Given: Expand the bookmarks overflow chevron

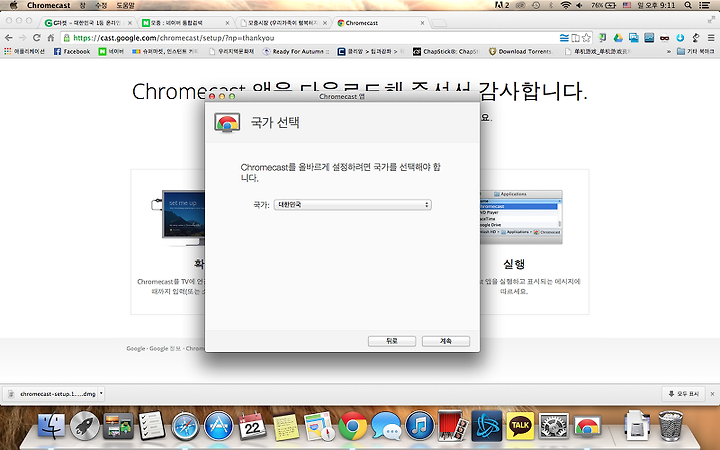Looking at the screenshot, I should point(669,51).
